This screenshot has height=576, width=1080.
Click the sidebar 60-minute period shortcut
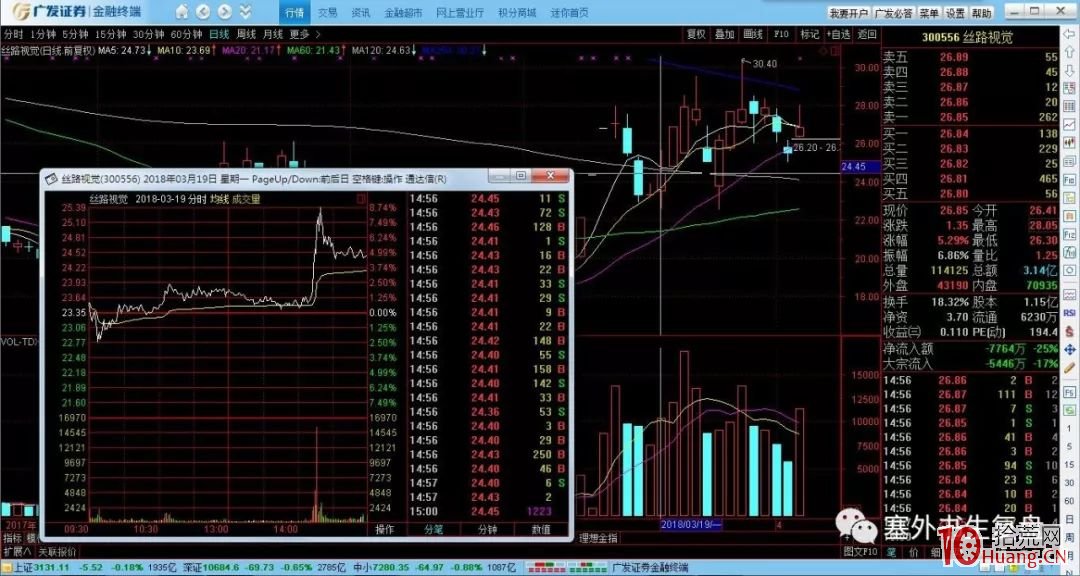[1070, 501]
